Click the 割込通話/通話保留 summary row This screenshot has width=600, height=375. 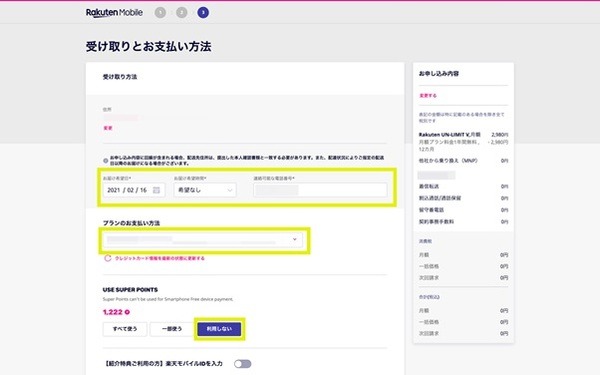coord(463,198)
